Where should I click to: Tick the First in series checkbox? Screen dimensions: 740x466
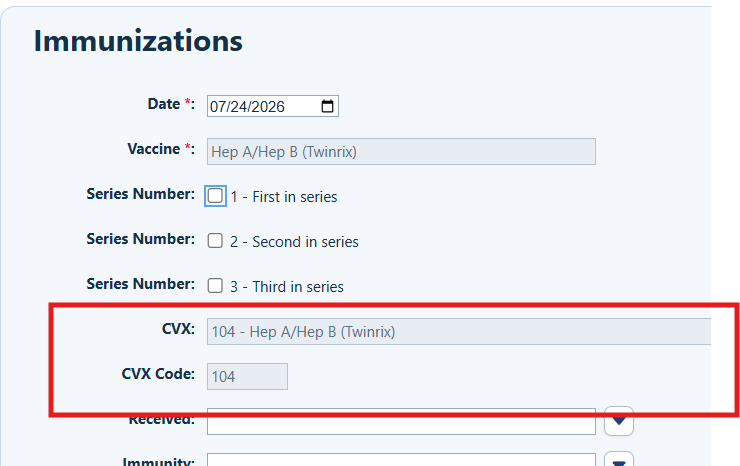click(x=215, y=196)
